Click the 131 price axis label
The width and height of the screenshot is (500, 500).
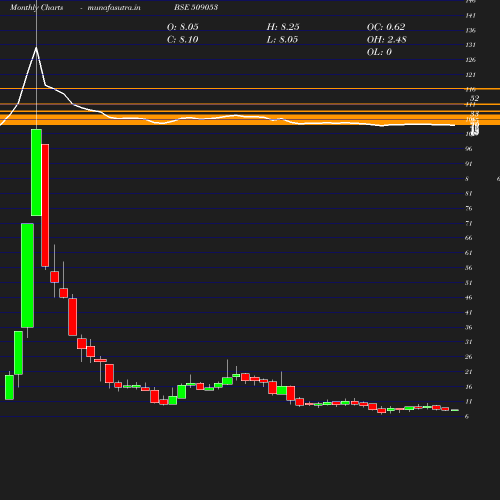click(x=470, y=45)
